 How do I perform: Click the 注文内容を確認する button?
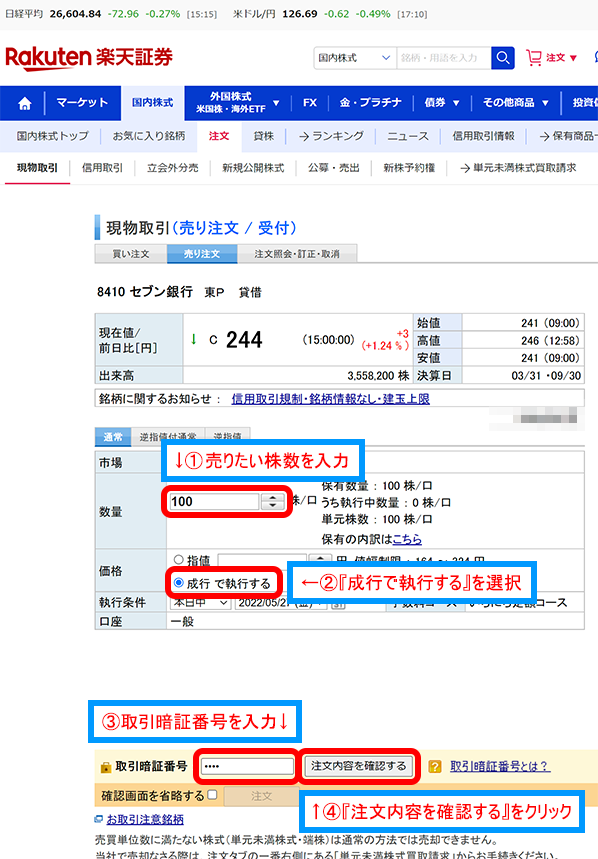359,766
